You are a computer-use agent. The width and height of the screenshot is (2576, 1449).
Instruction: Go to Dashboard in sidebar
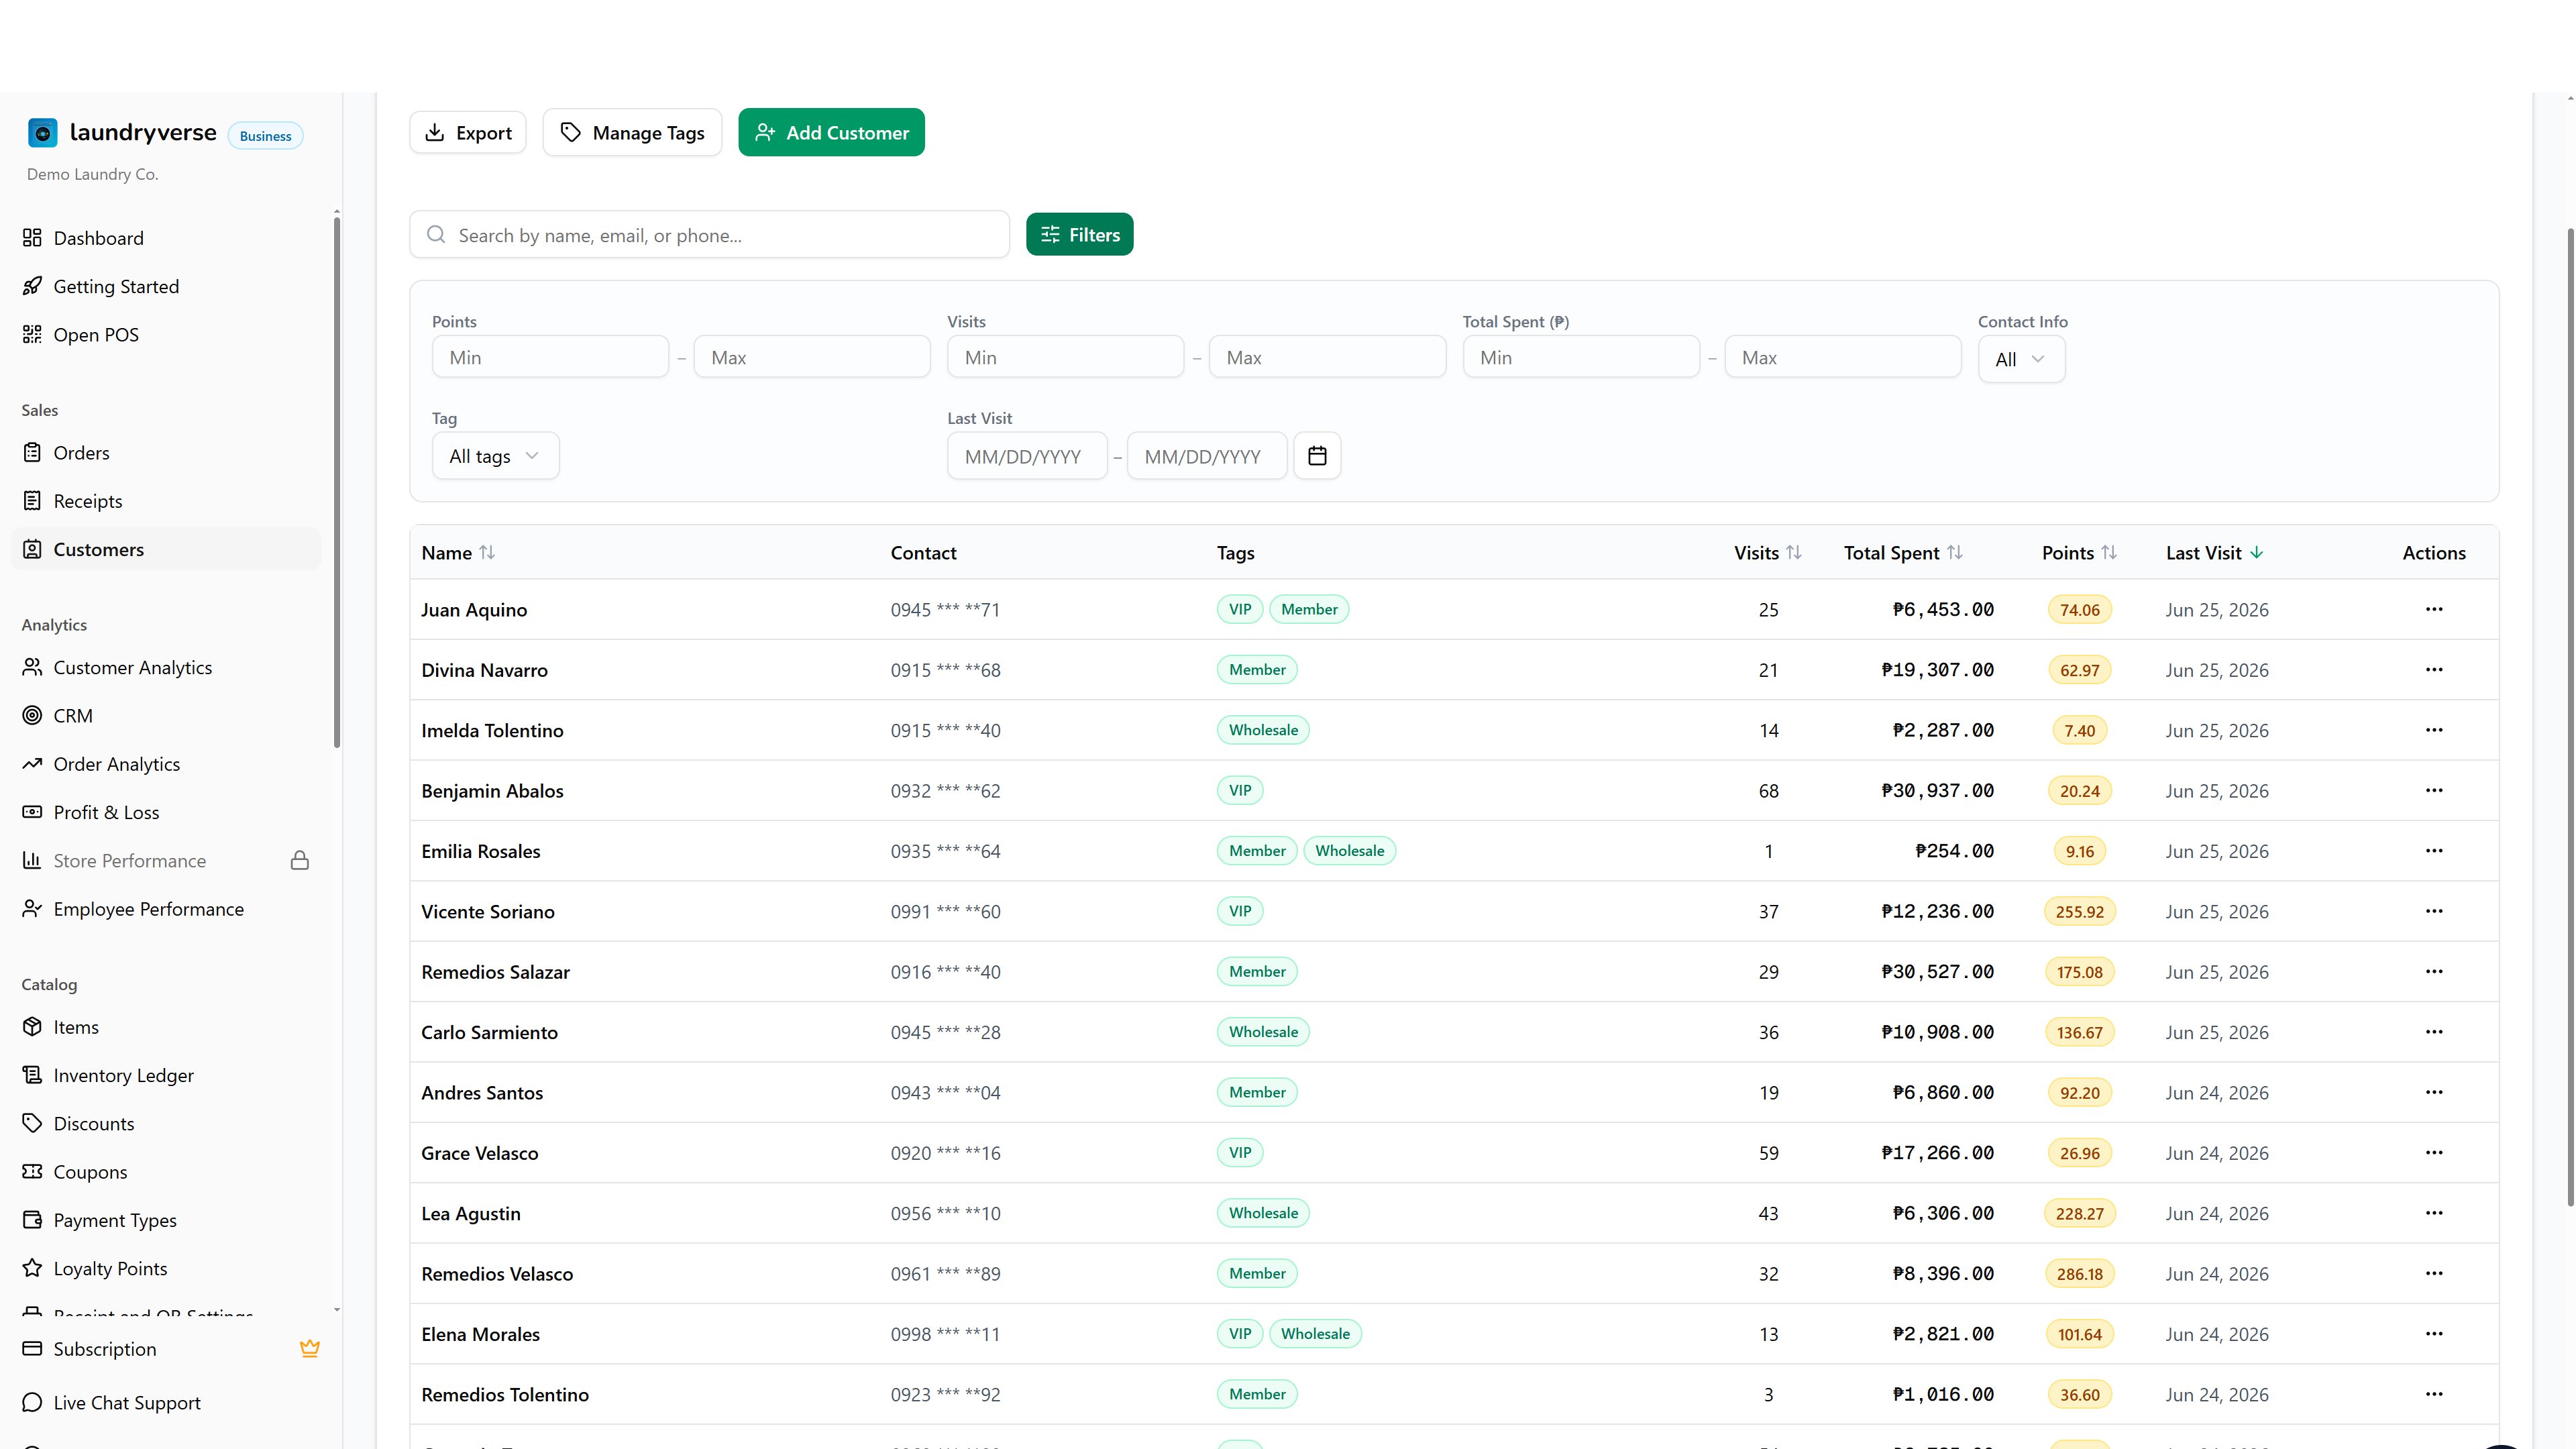[166, 238]
